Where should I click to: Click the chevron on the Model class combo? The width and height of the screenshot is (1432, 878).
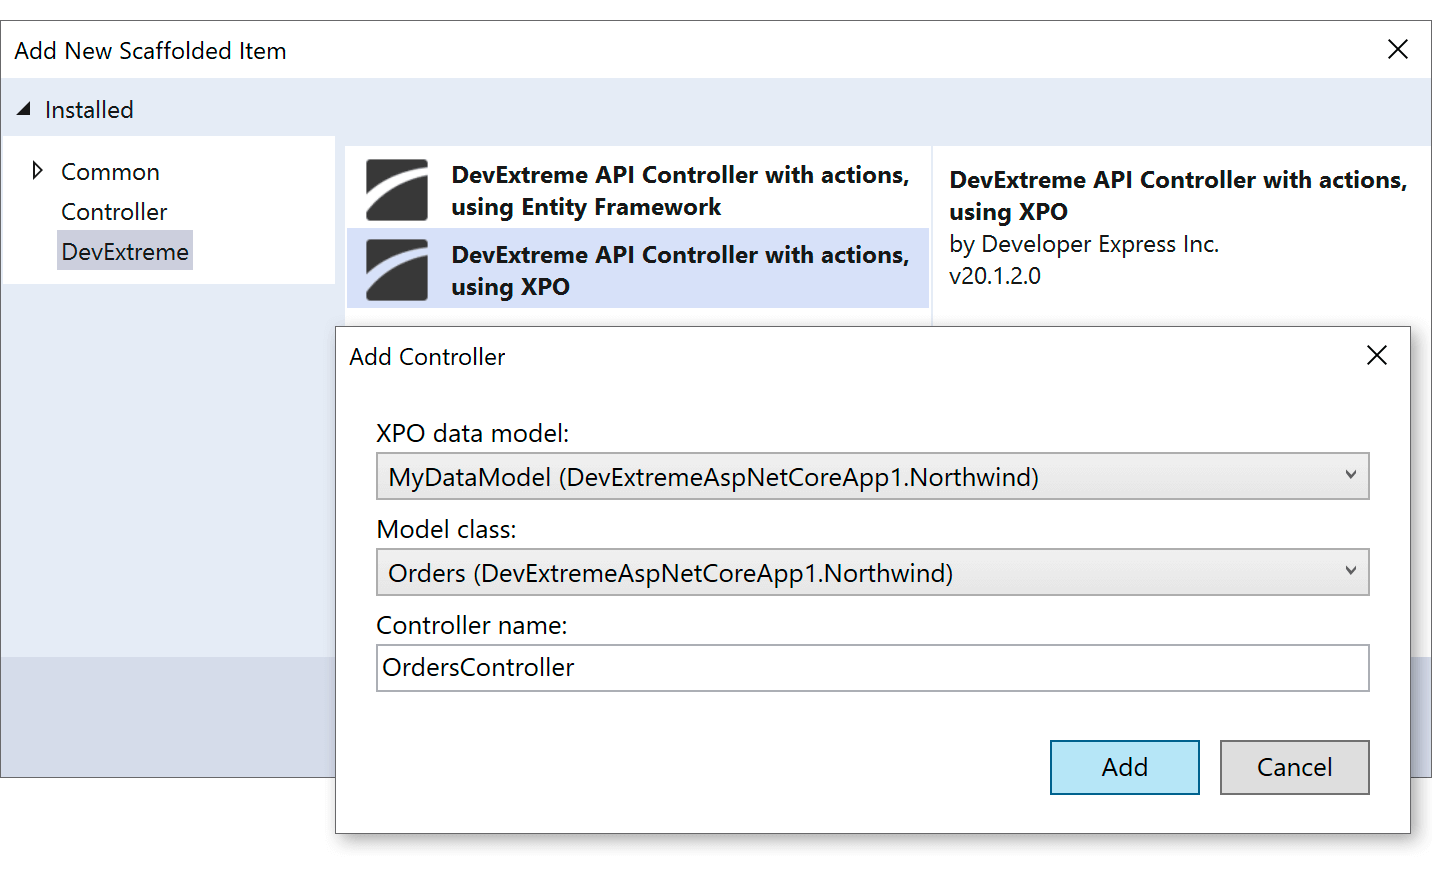pos(1352,572)
